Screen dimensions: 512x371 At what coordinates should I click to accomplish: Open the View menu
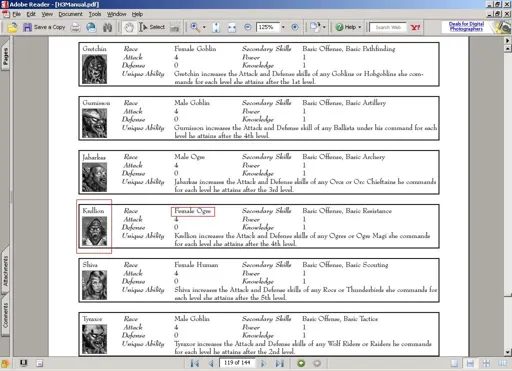47,14
